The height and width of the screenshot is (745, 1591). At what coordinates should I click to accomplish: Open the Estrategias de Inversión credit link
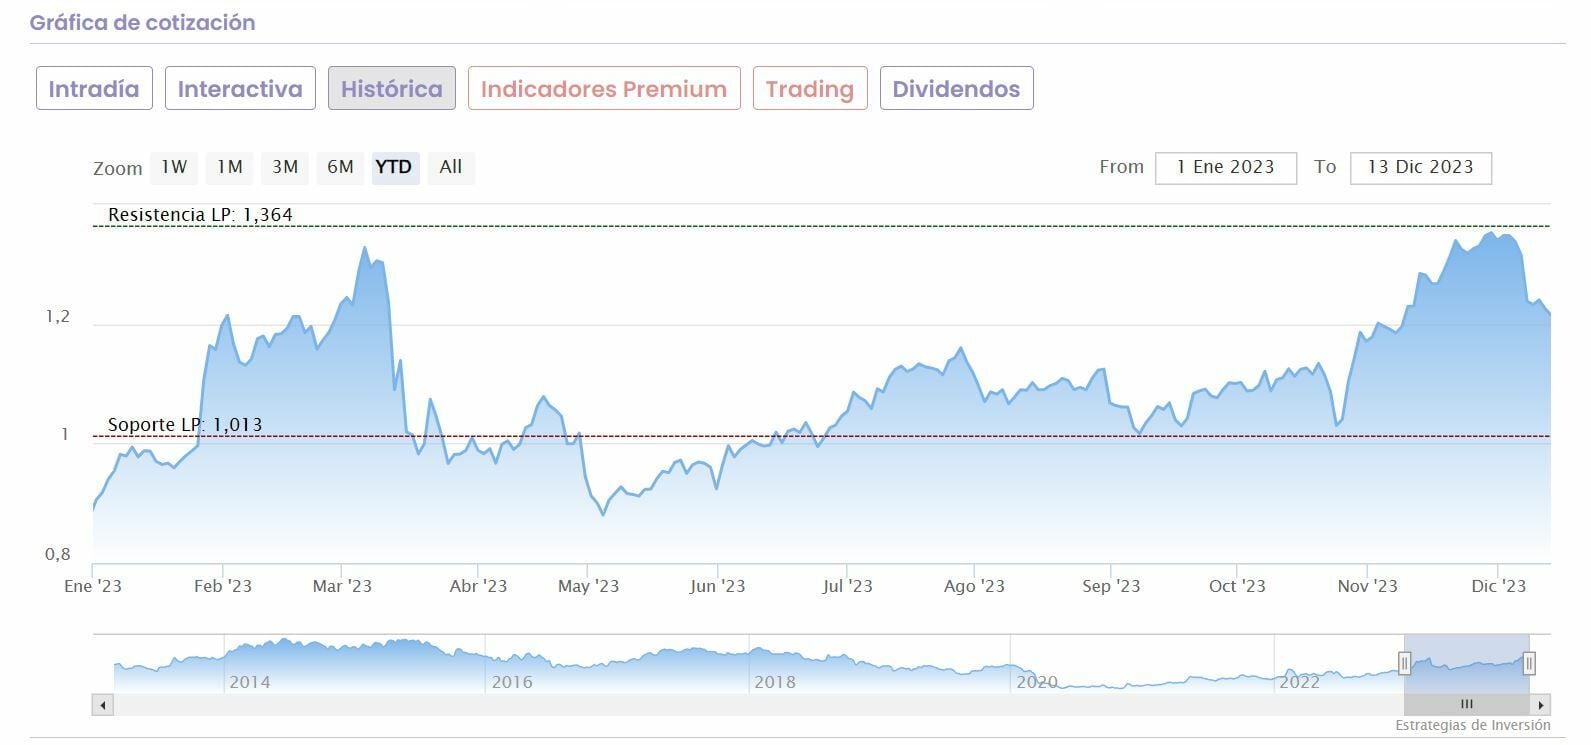[x=1472, y=726]
